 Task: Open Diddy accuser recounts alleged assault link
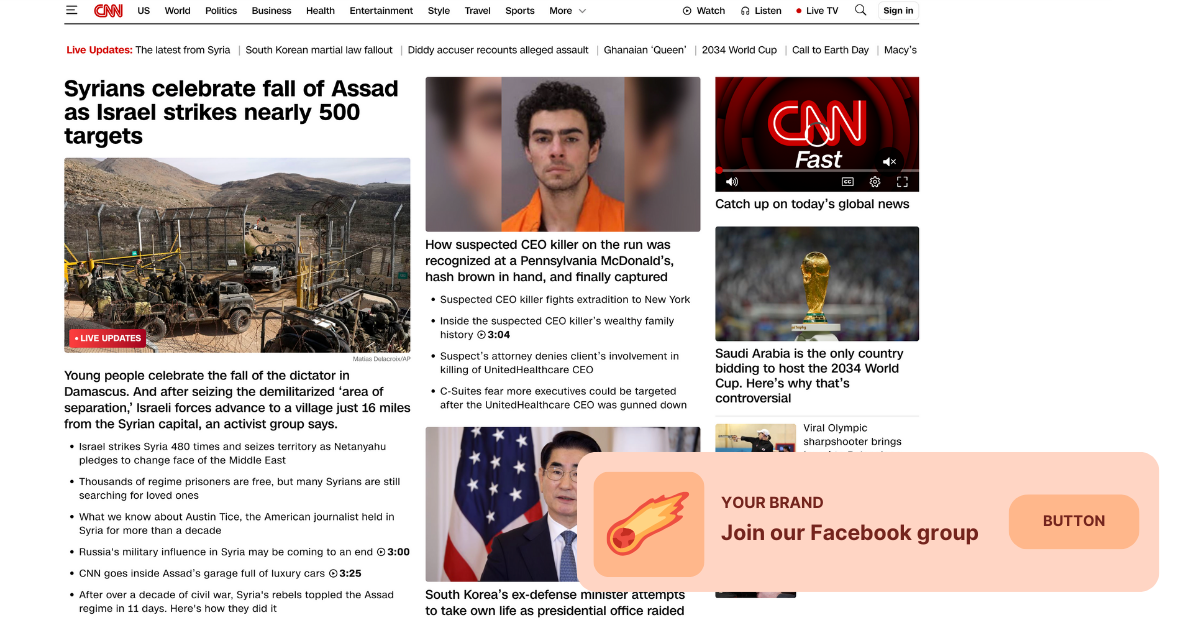[x=498, y=50]
